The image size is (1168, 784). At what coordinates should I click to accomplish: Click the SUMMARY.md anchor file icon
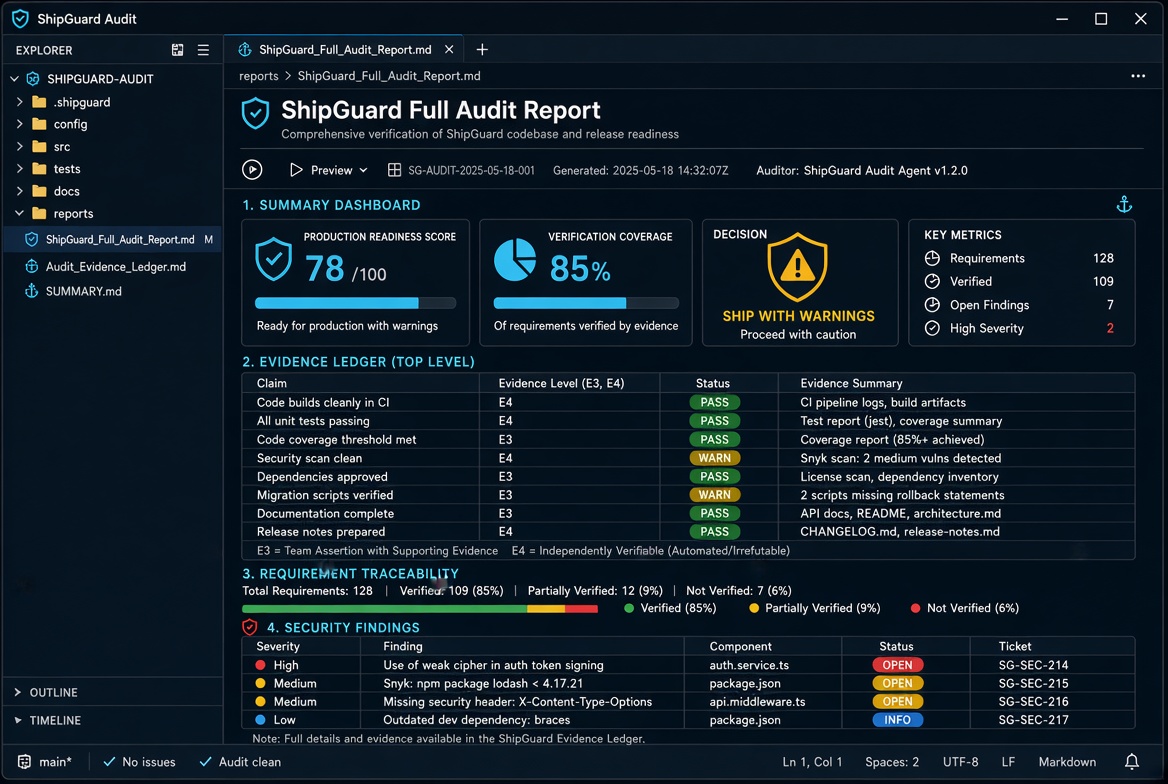click(31, 291)
